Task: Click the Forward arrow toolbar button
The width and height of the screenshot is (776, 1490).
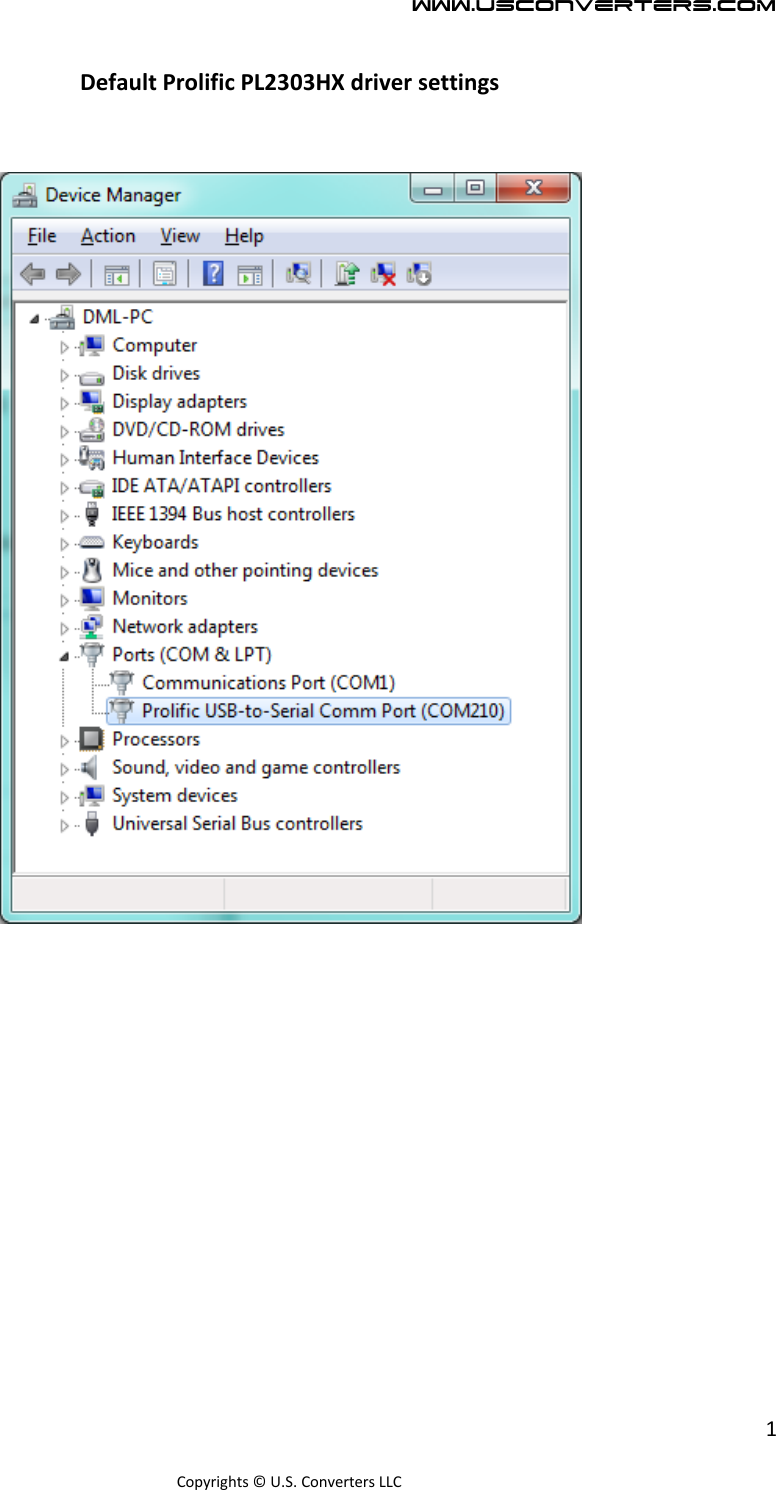Action: (68, 273)
